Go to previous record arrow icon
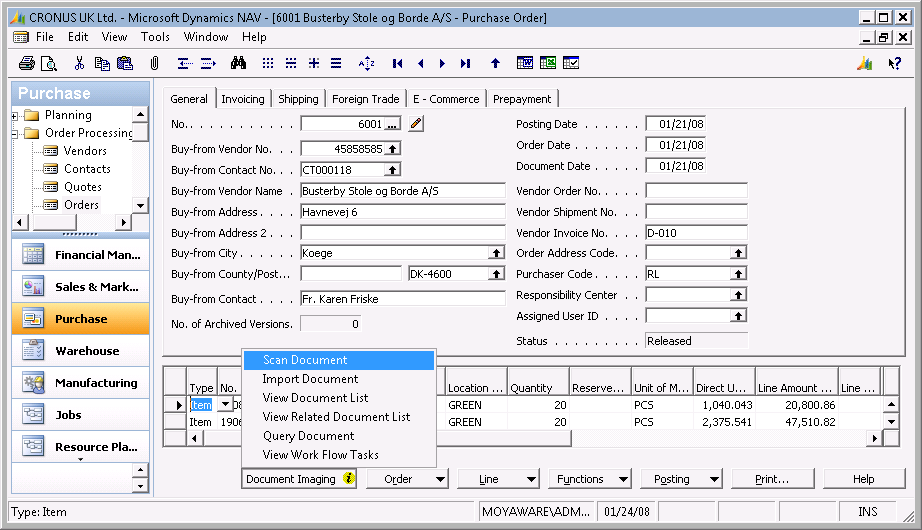The width and height of the screenshot is (922, 530). point(420,64)
